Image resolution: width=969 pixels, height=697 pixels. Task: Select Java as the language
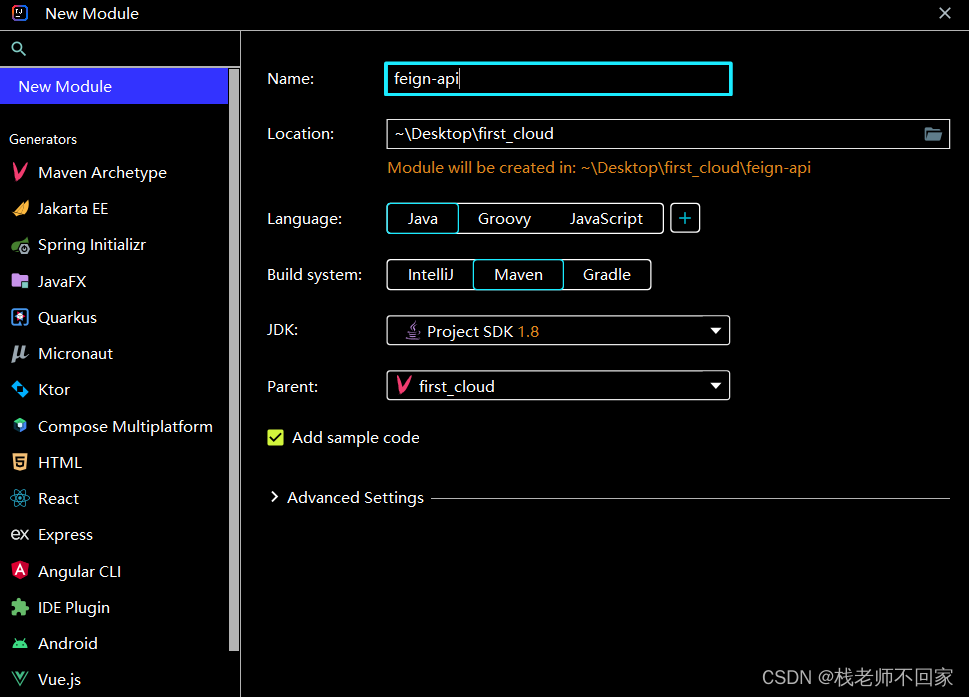423,218
